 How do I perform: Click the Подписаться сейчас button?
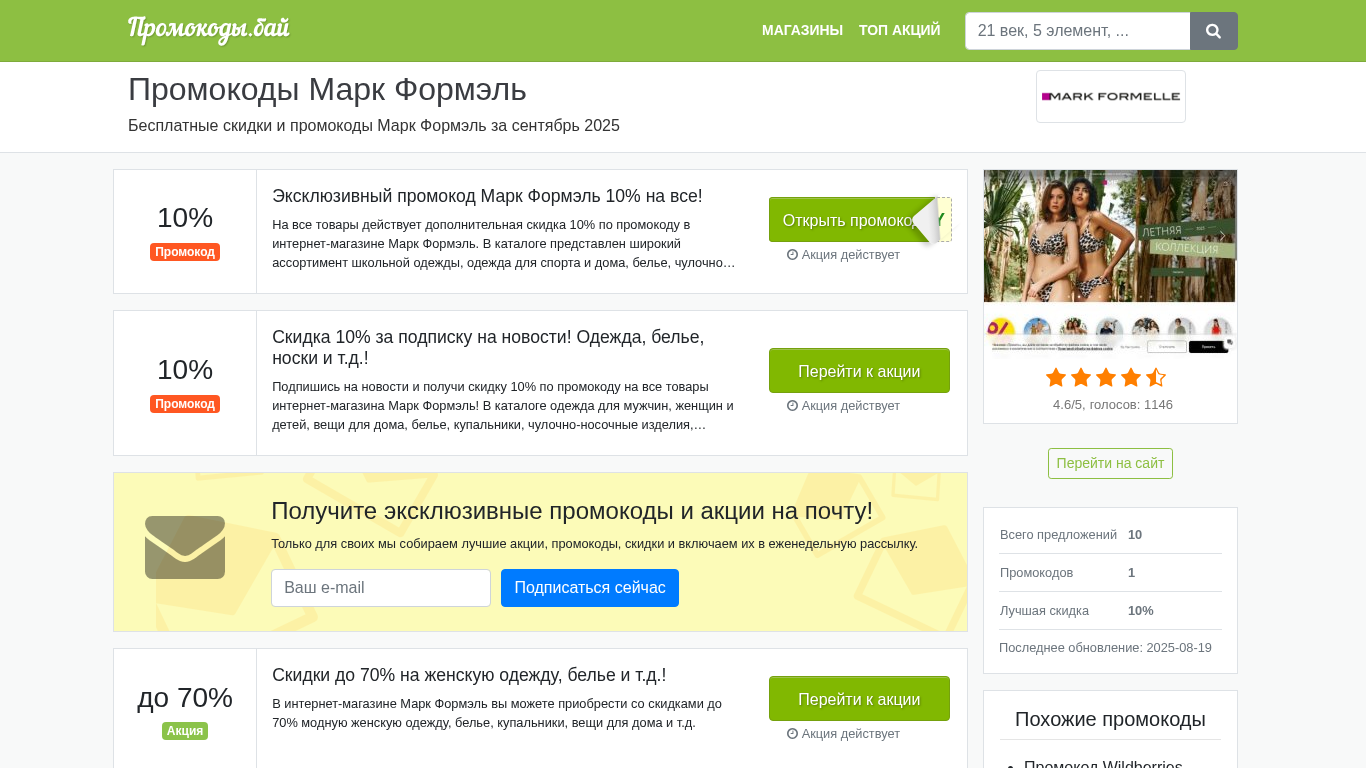coord(590,588)
